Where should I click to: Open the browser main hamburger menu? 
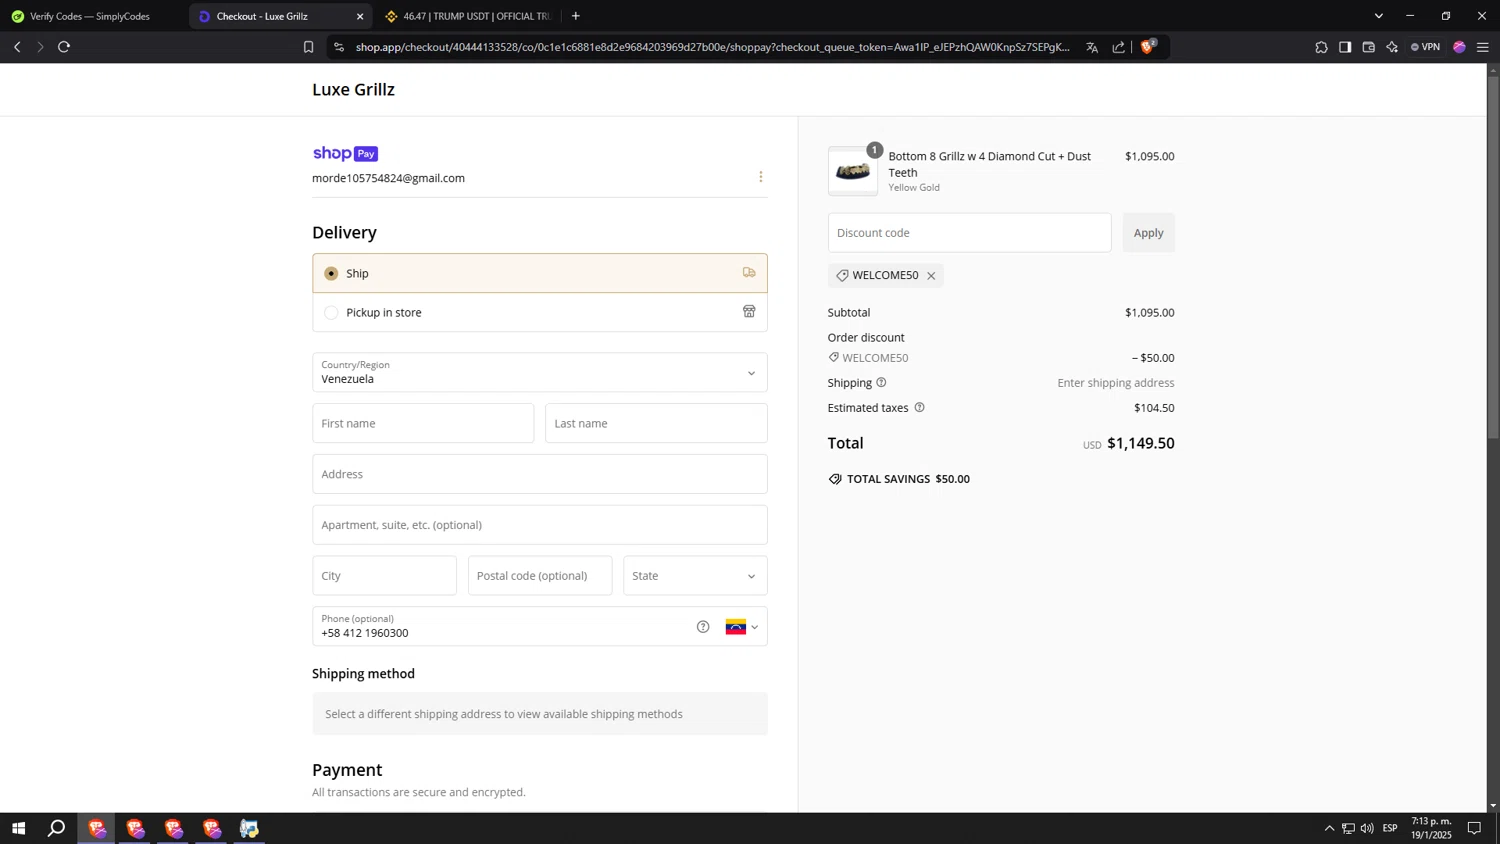[x=1483, y=47]
